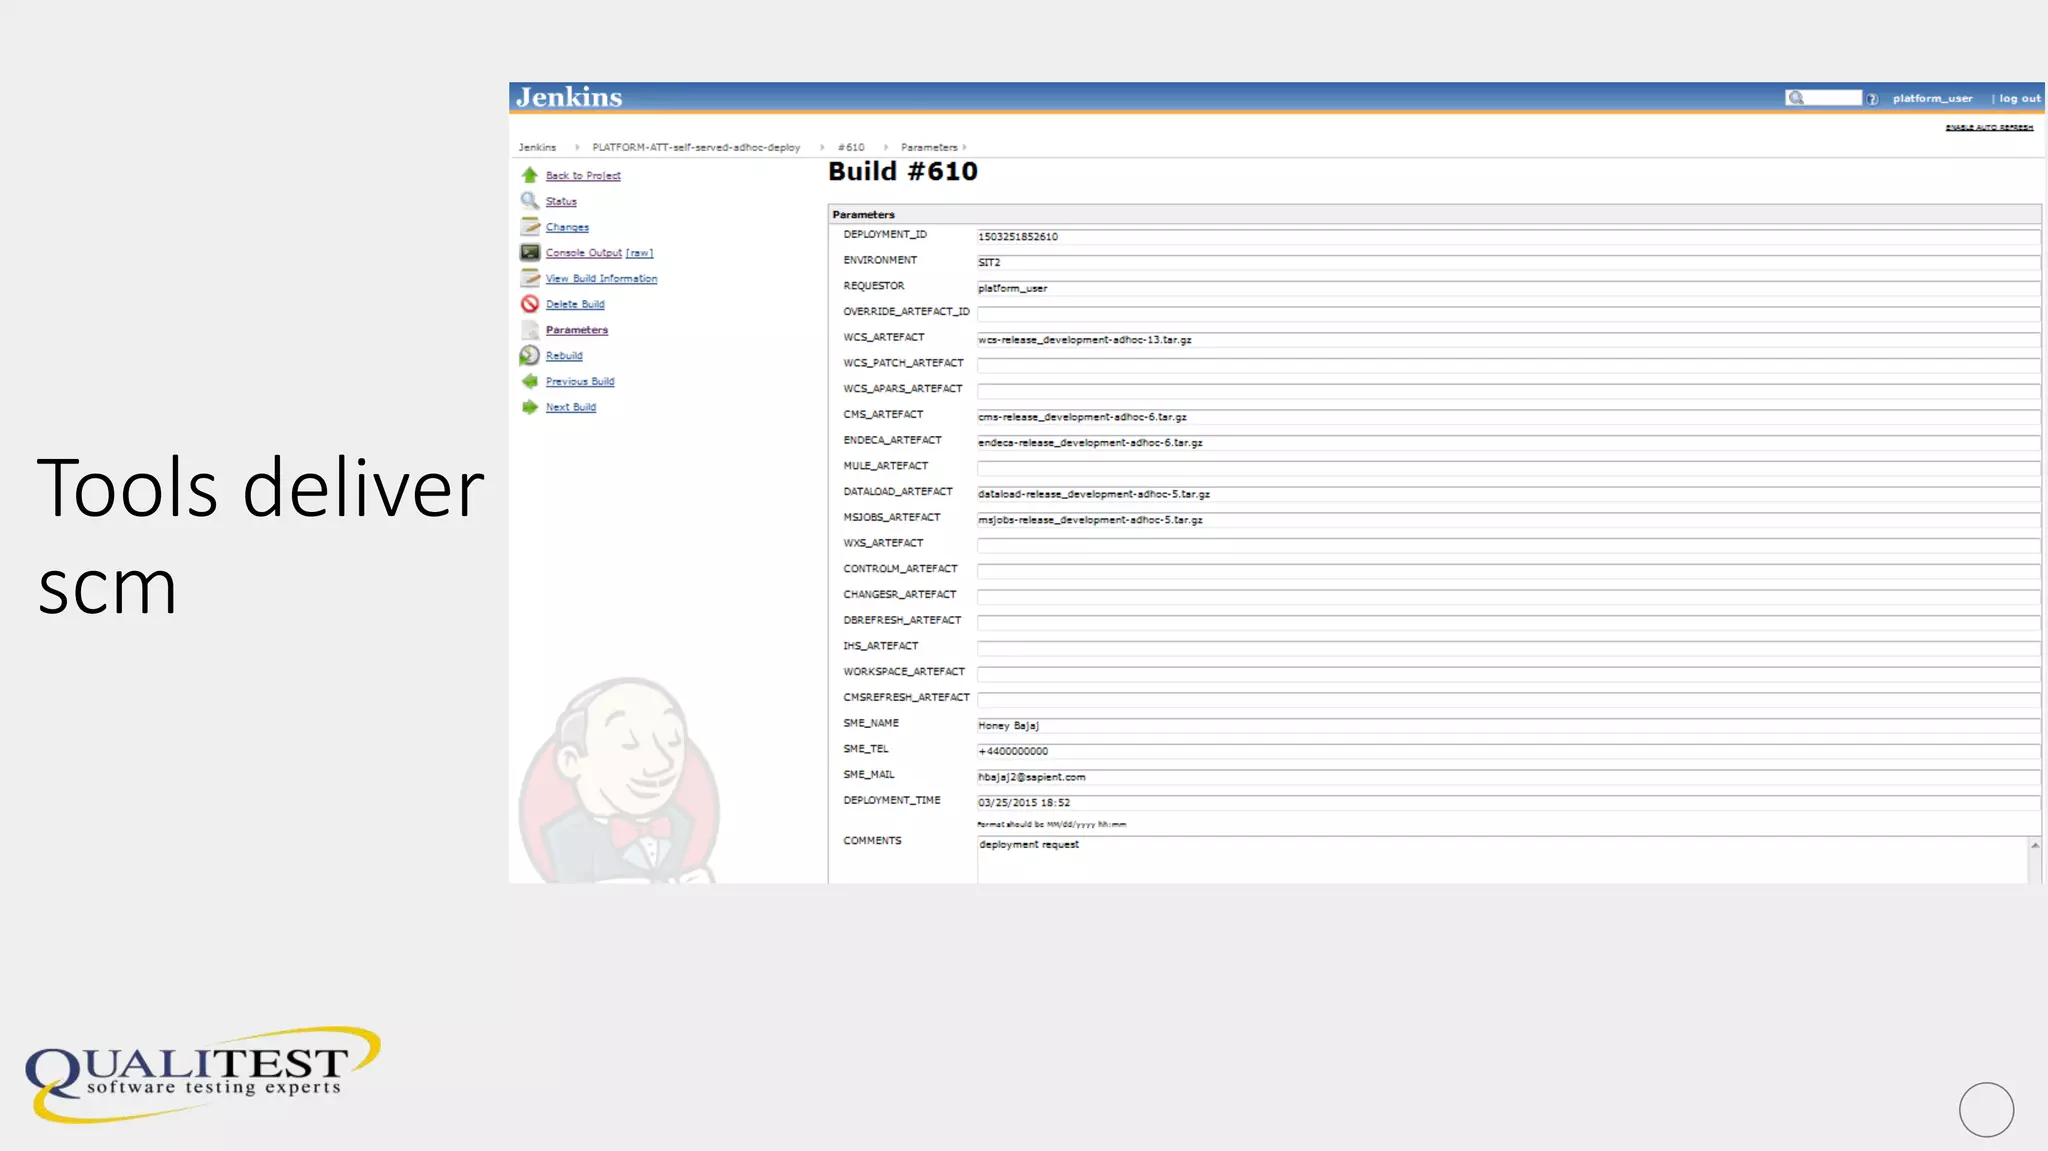Click the COMMENTS text area

pos(1502,860)
